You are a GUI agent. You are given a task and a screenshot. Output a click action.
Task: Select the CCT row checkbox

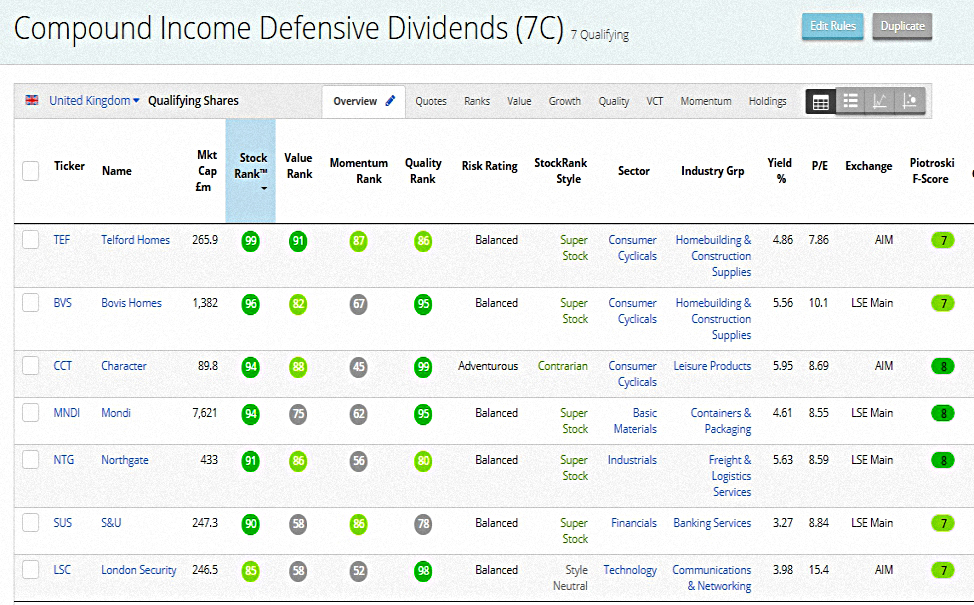(x=30, y=366)
